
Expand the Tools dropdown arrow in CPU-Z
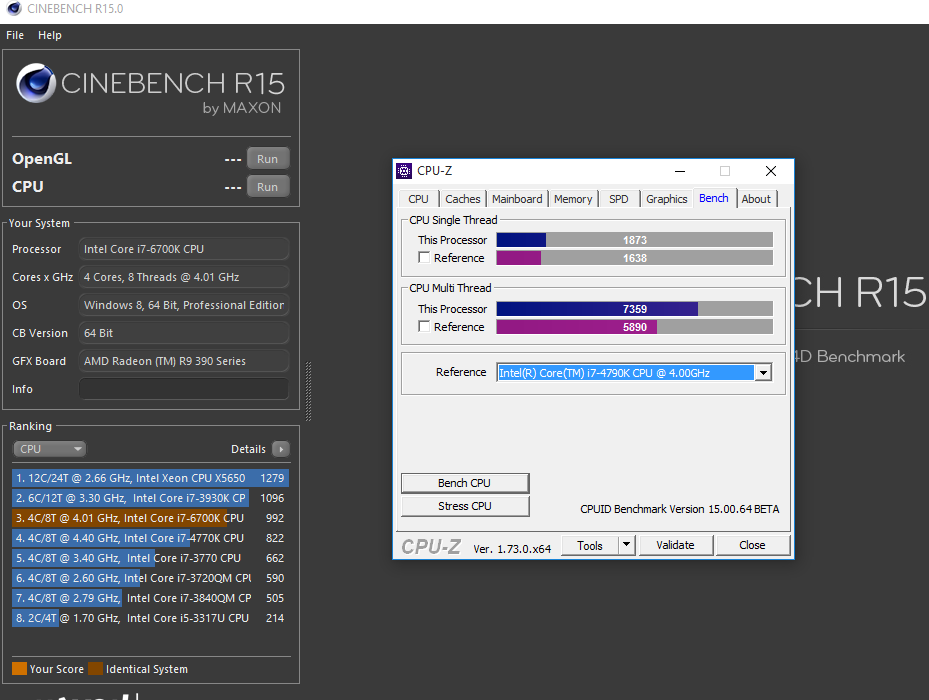click(x=626, y=545)
